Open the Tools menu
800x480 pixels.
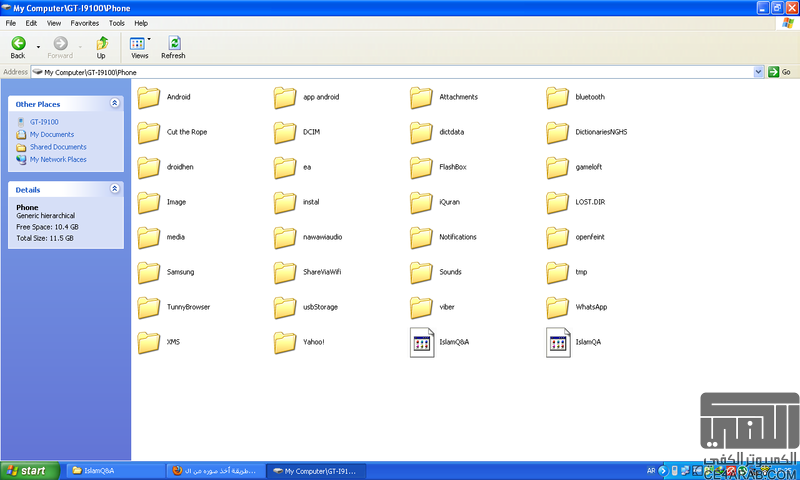click(x=116, y=23)
